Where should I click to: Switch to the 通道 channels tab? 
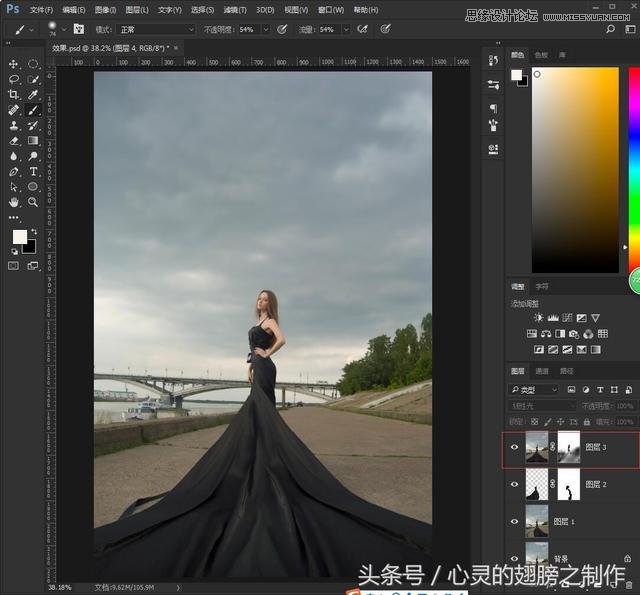543,371
